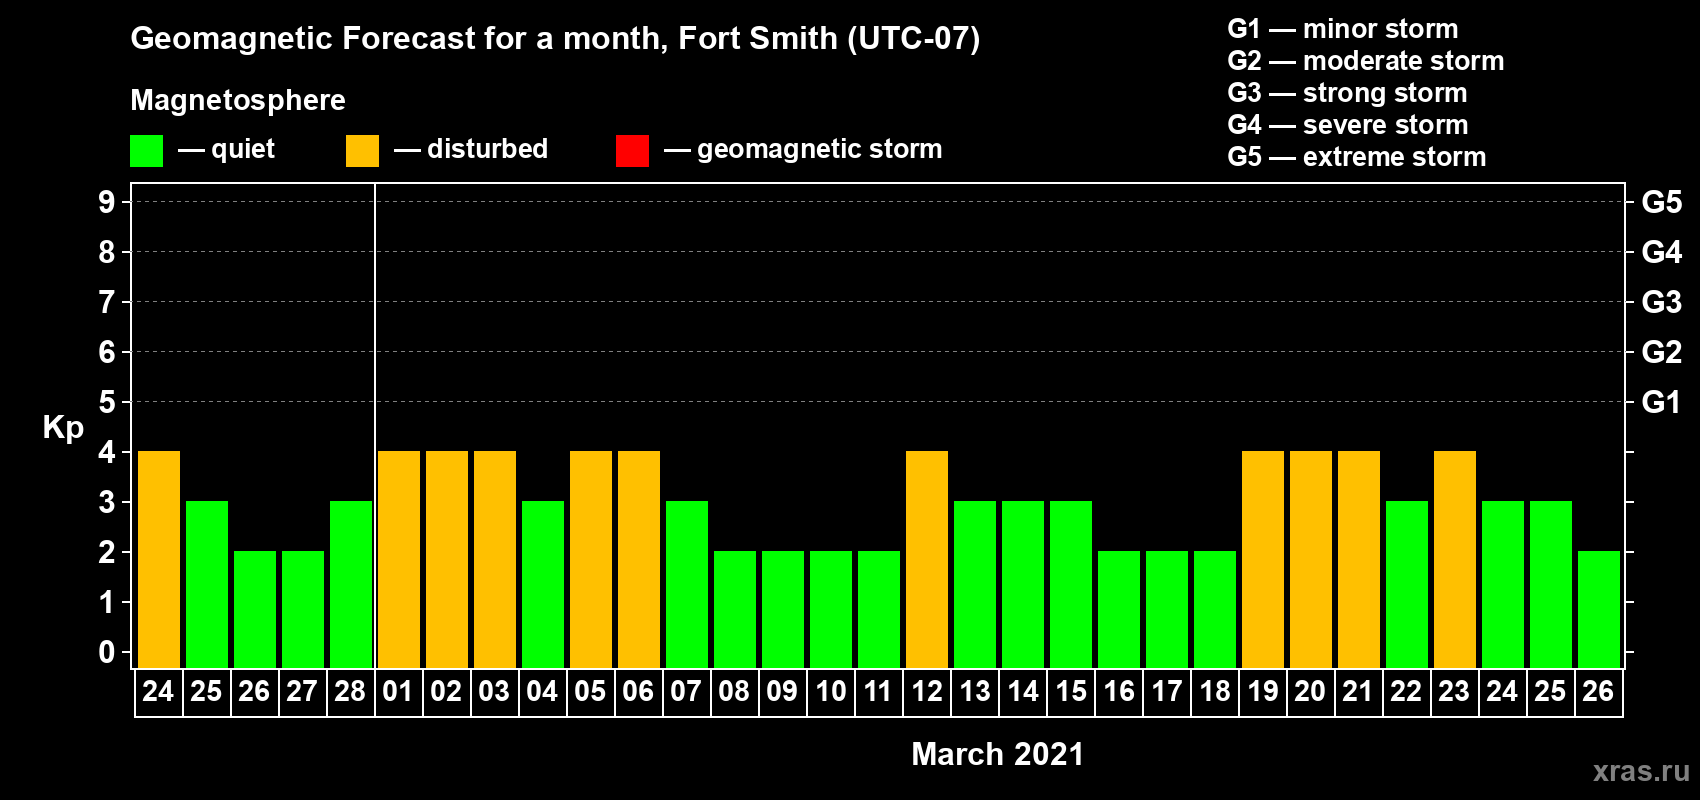Screen dimensions: 1700x800
Task: Click the orange bar for March 23
Action: click(1455, 560)
